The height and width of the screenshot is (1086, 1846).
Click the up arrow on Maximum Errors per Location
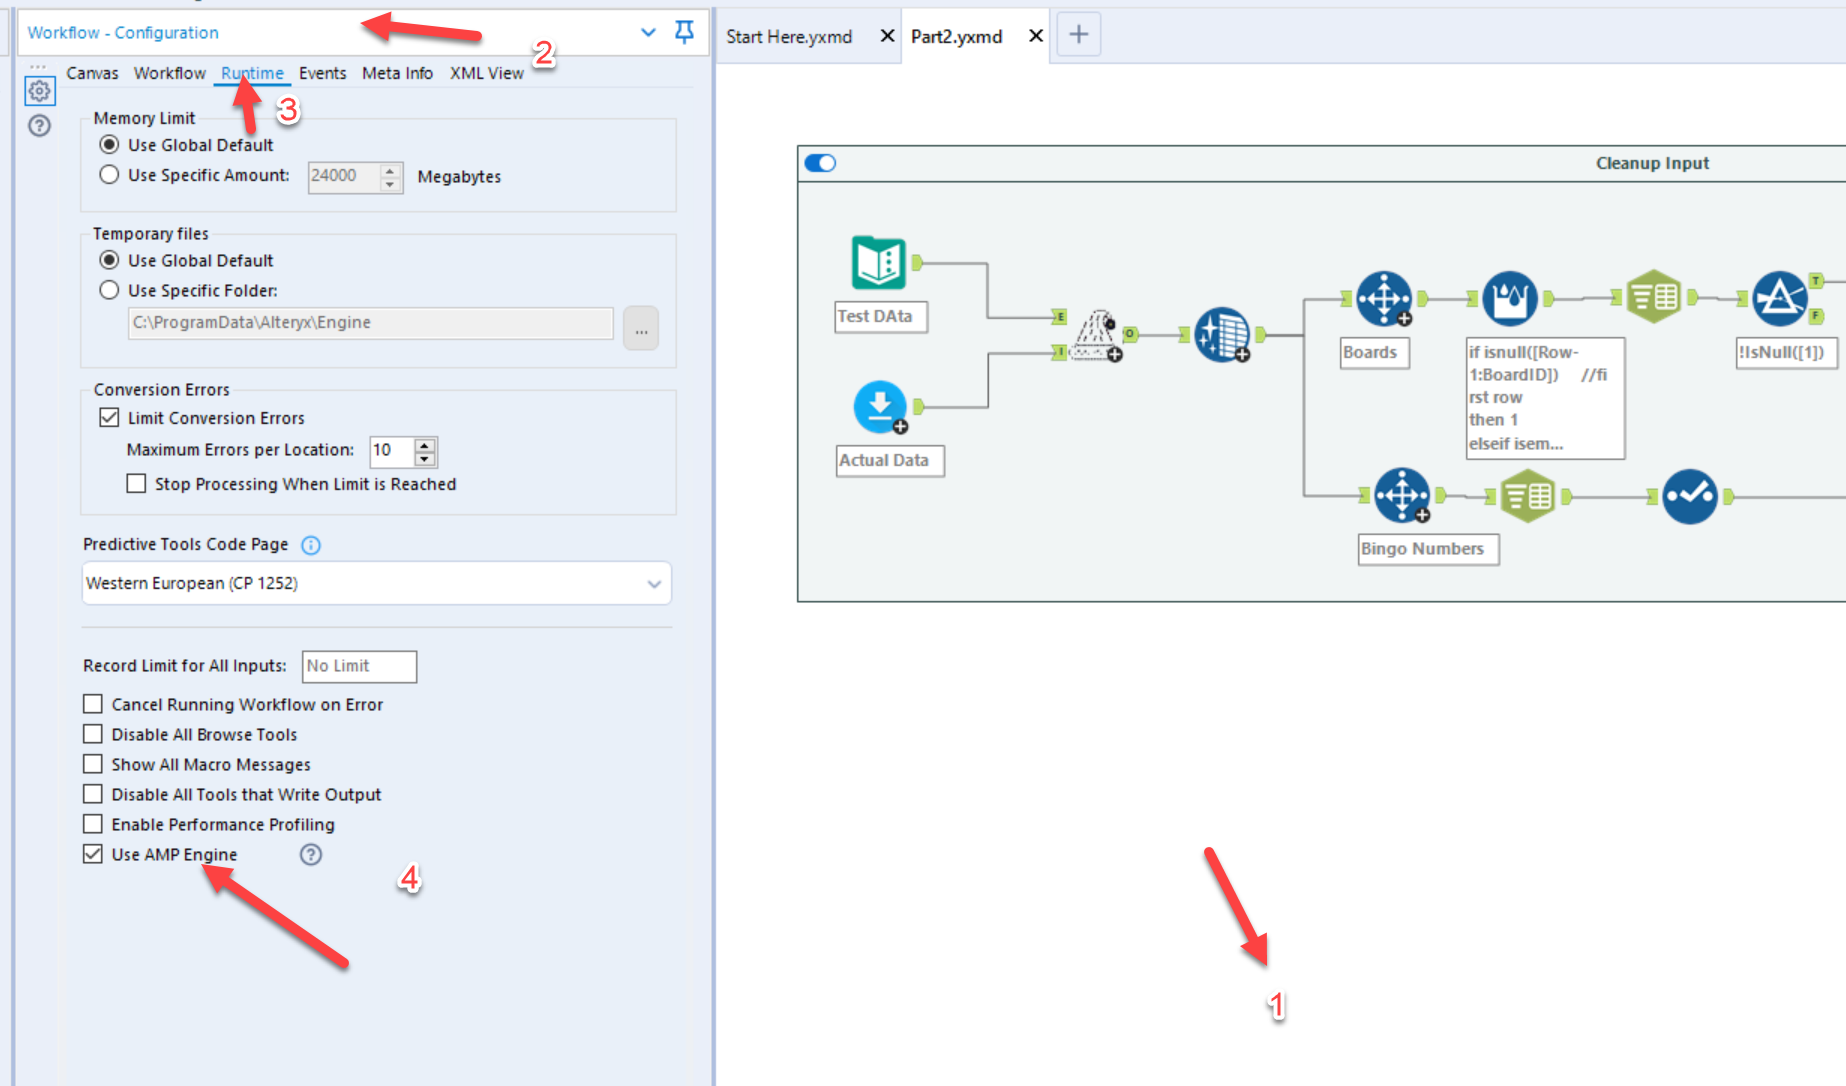pos(424,444)
